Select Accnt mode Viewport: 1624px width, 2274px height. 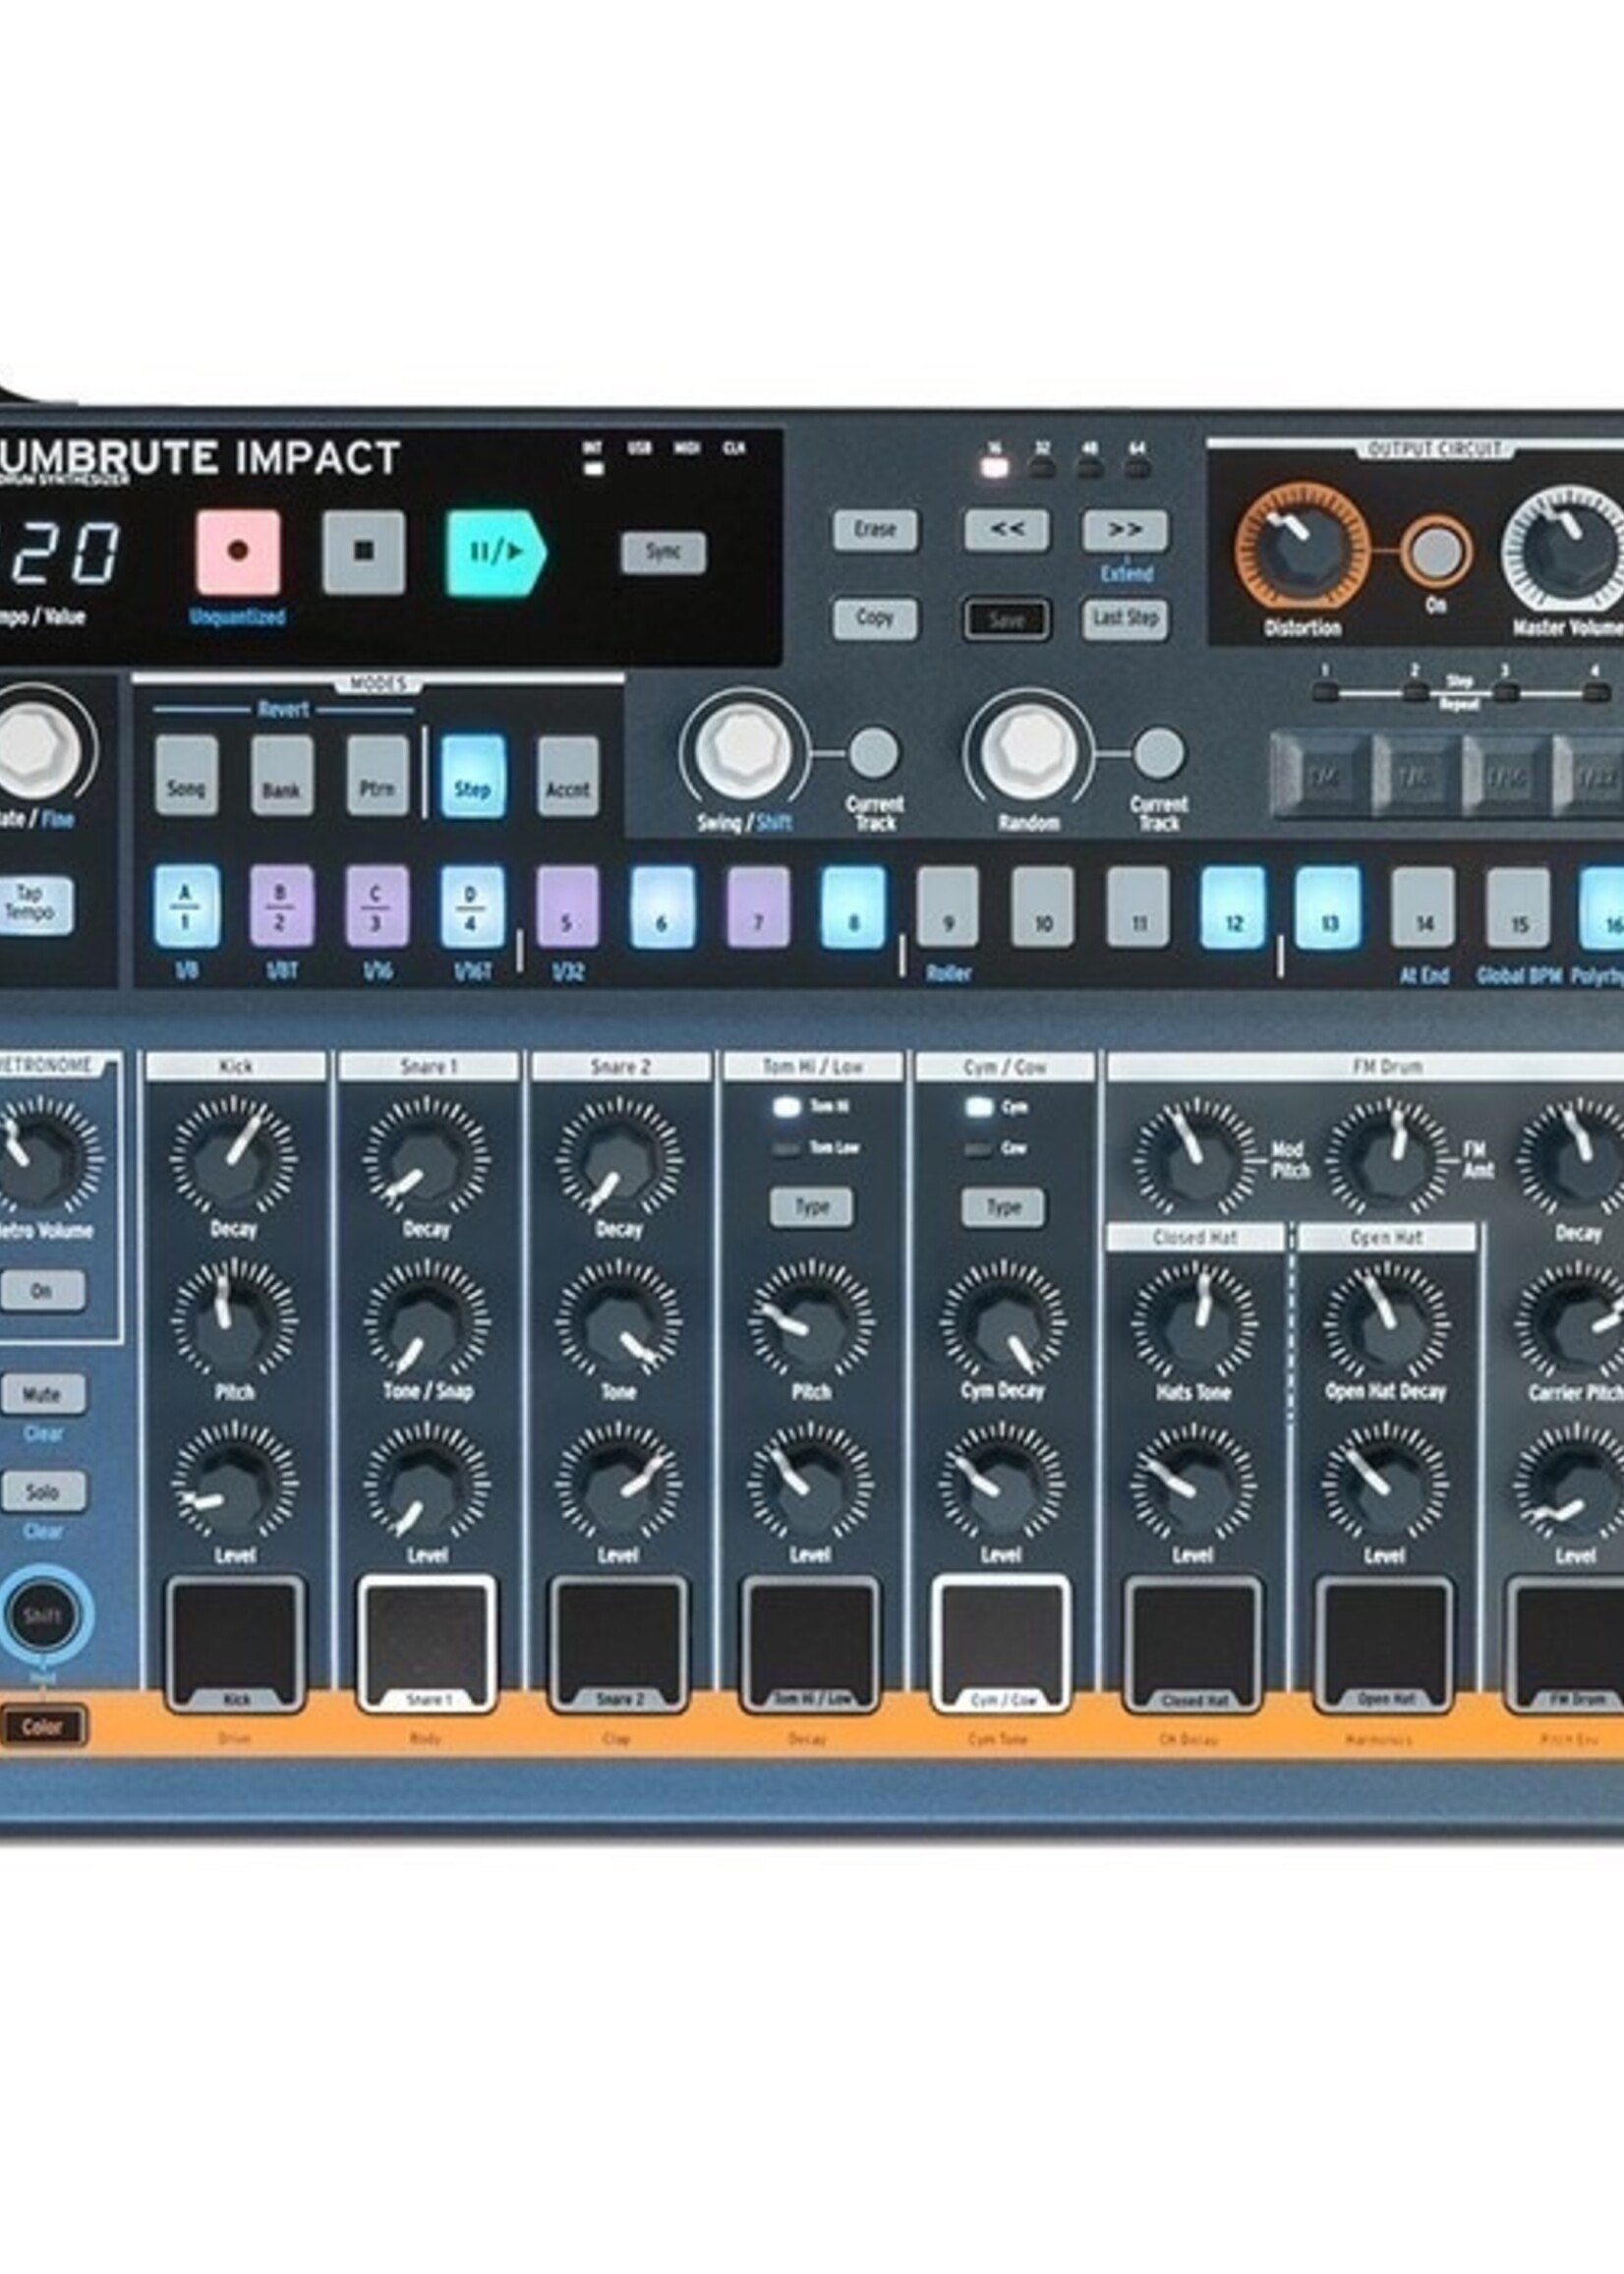coord(568,775)
